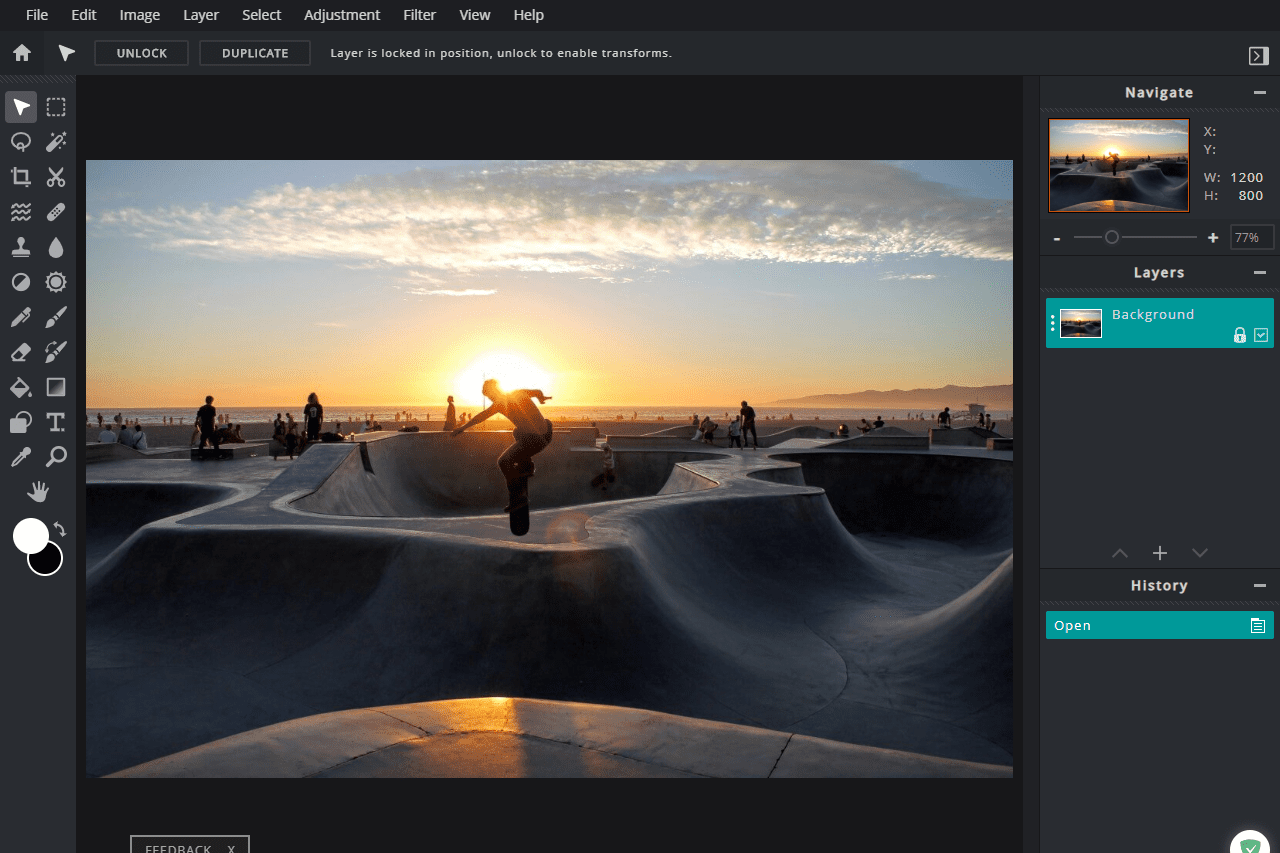Select the Eraser tool
The height and width of the screenshot is (853, 1280).
tap(21, 352)
